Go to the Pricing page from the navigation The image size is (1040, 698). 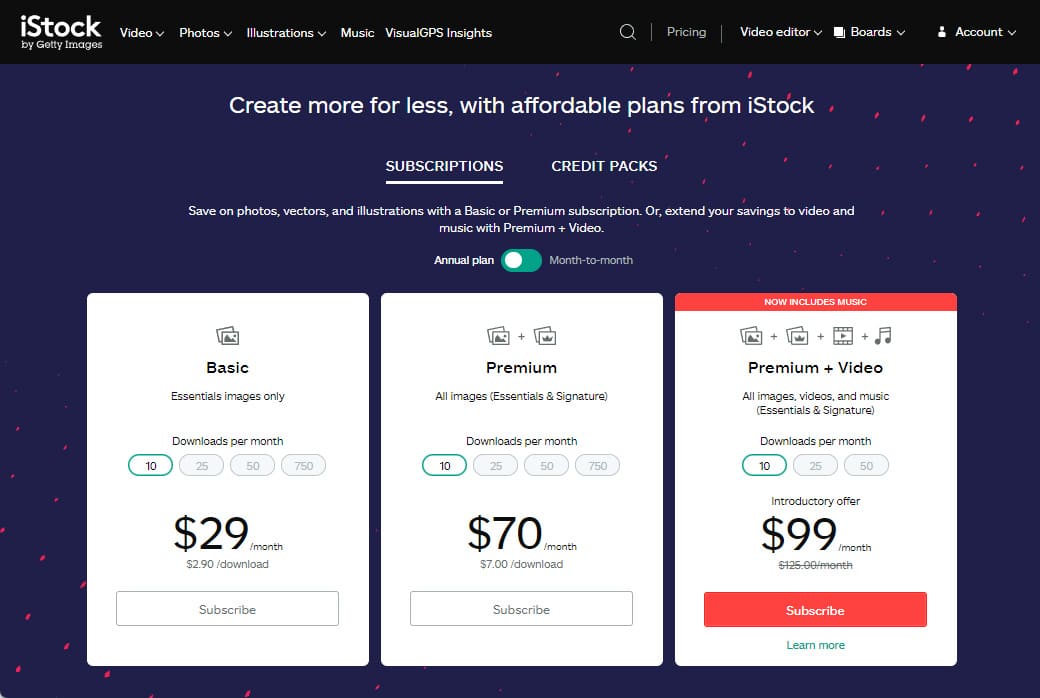(686, 31)
